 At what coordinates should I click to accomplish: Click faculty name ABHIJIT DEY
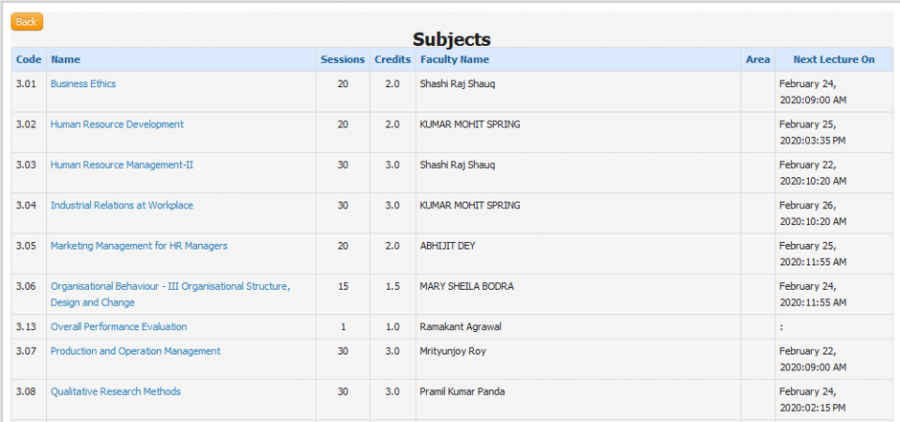(448, 246)
